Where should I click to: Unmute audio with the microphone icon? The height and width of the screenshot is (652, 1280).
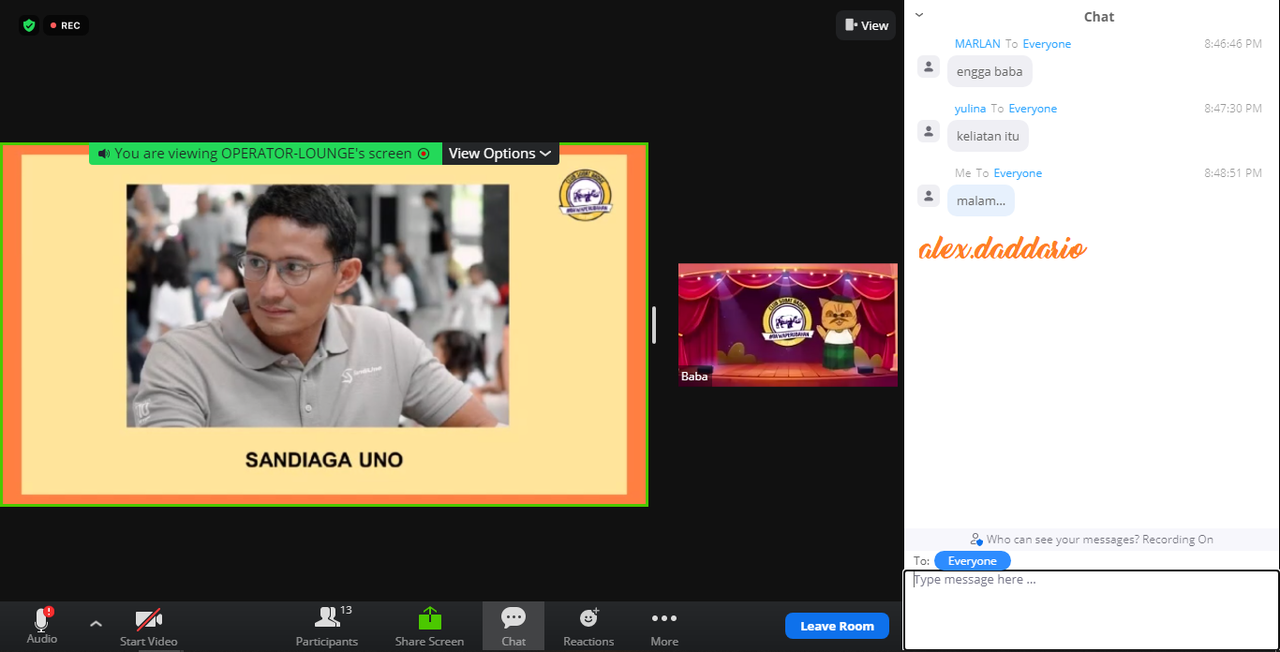42,619
